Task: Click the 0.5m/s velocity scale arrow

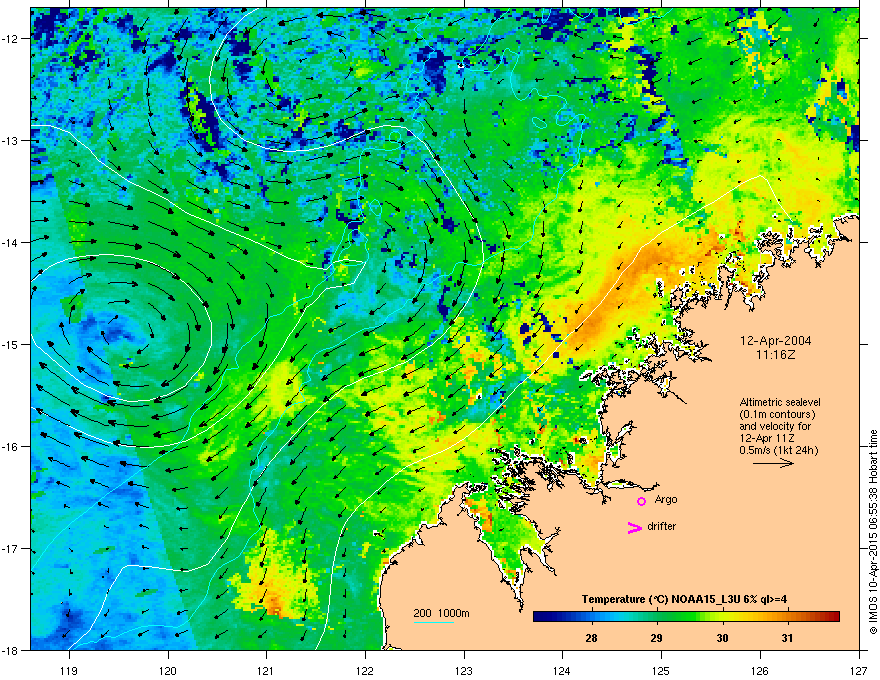Action: (x=773, y=463)
